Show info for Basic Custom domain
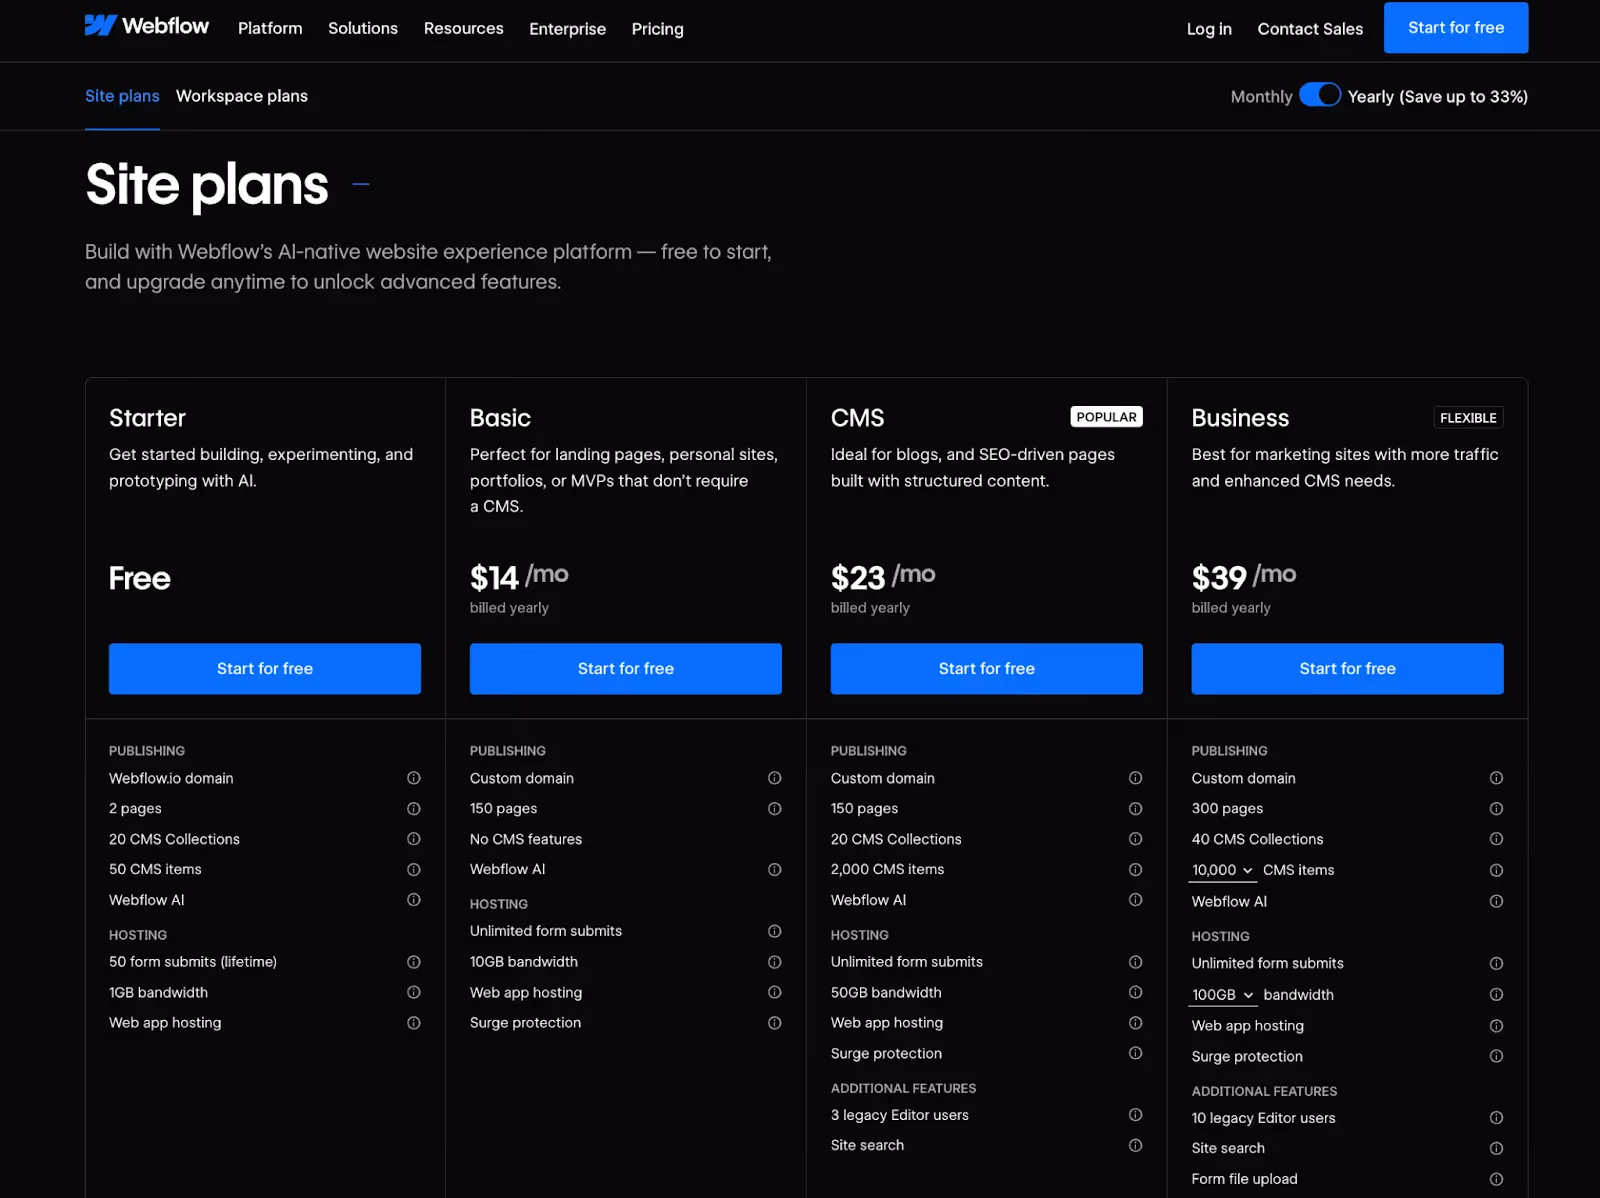Viewport: 1600px width, 1198px height. pos(775,778)
